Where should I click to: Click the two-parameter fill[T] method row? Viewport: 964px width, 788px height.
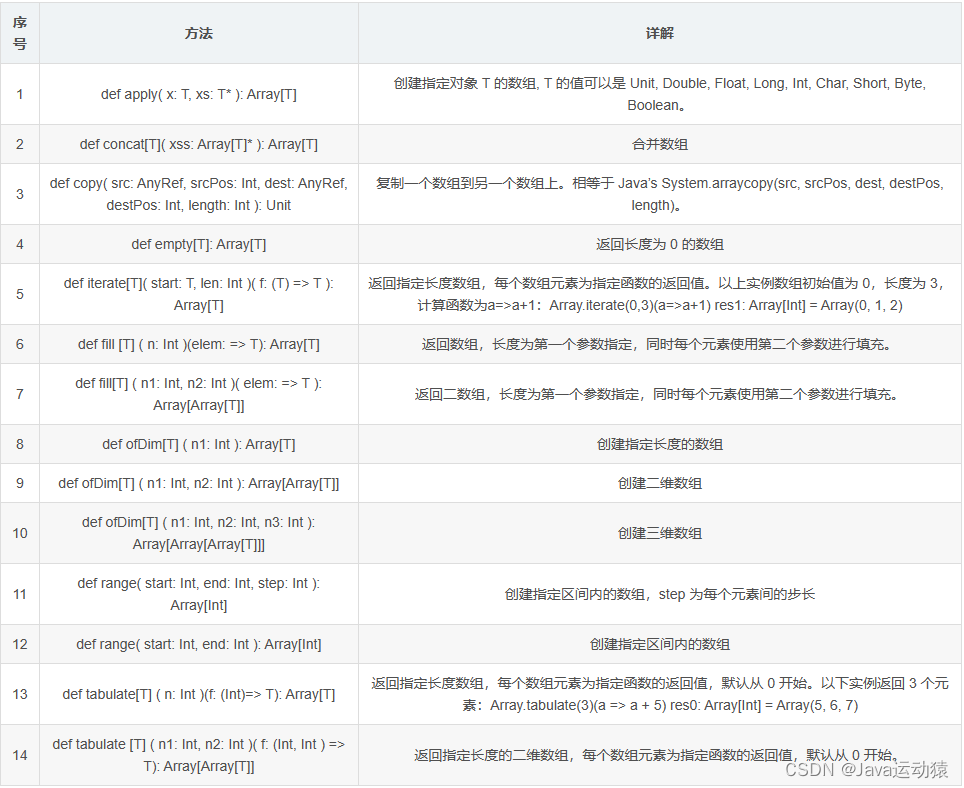[197, 394]
